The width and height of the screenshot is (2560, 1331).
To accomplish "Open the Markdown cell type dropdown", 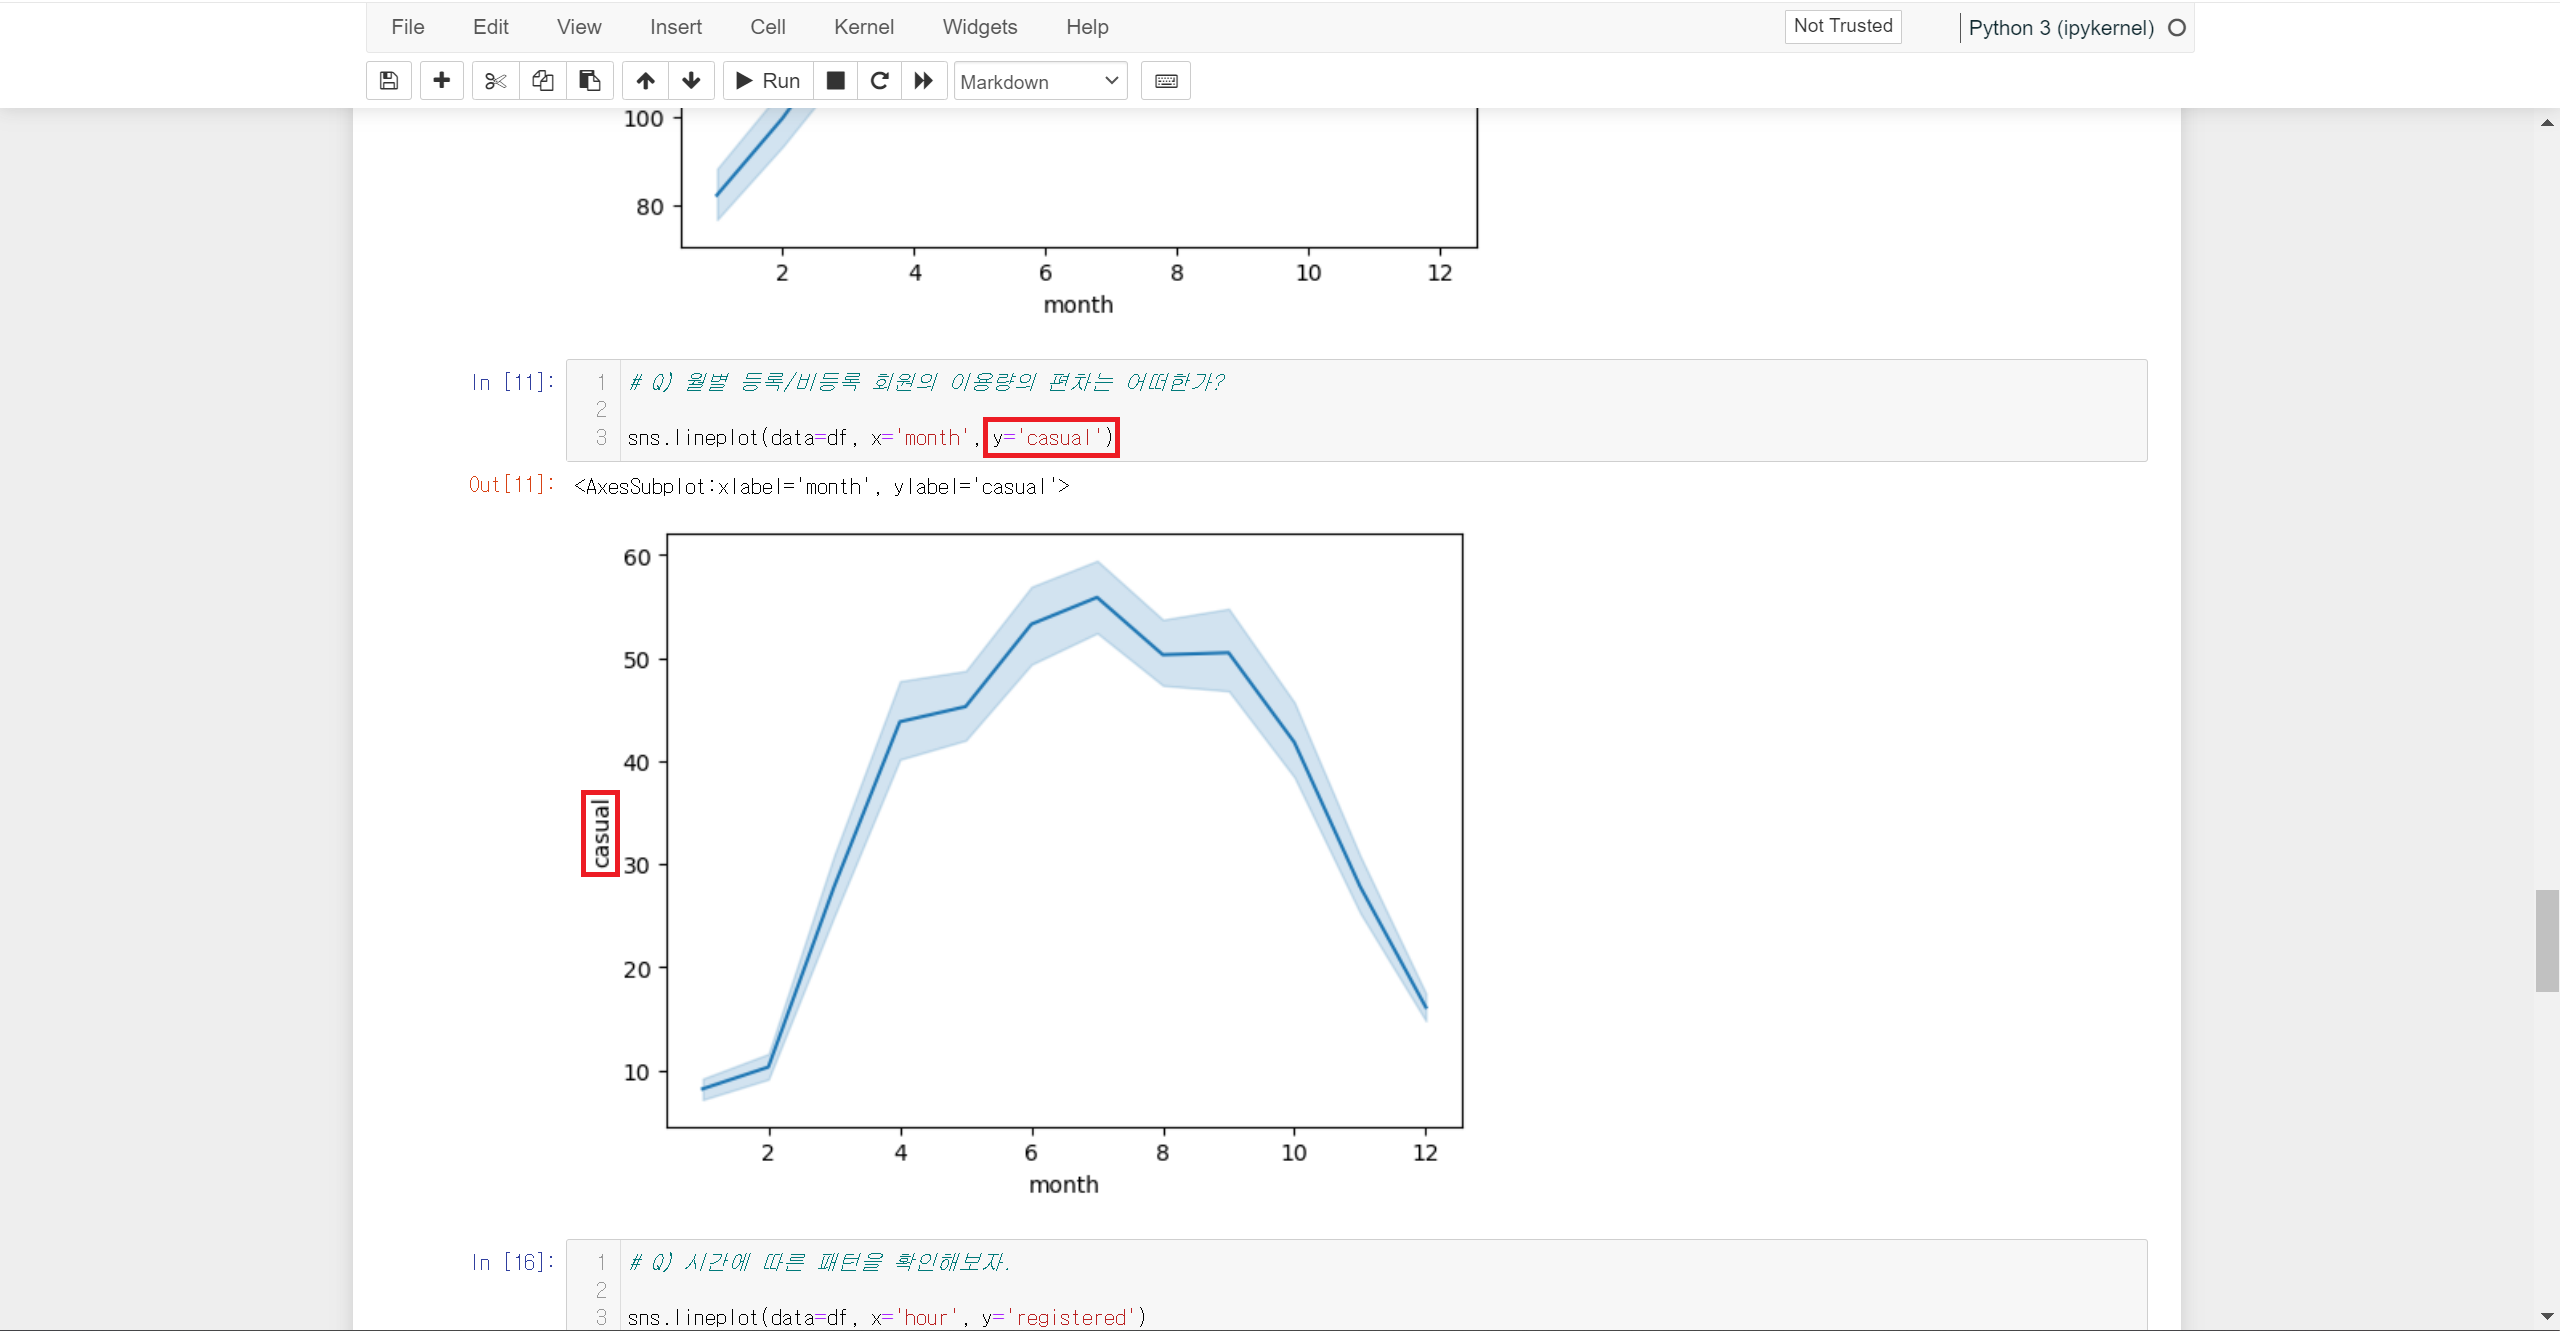I will pos(1040,81).
